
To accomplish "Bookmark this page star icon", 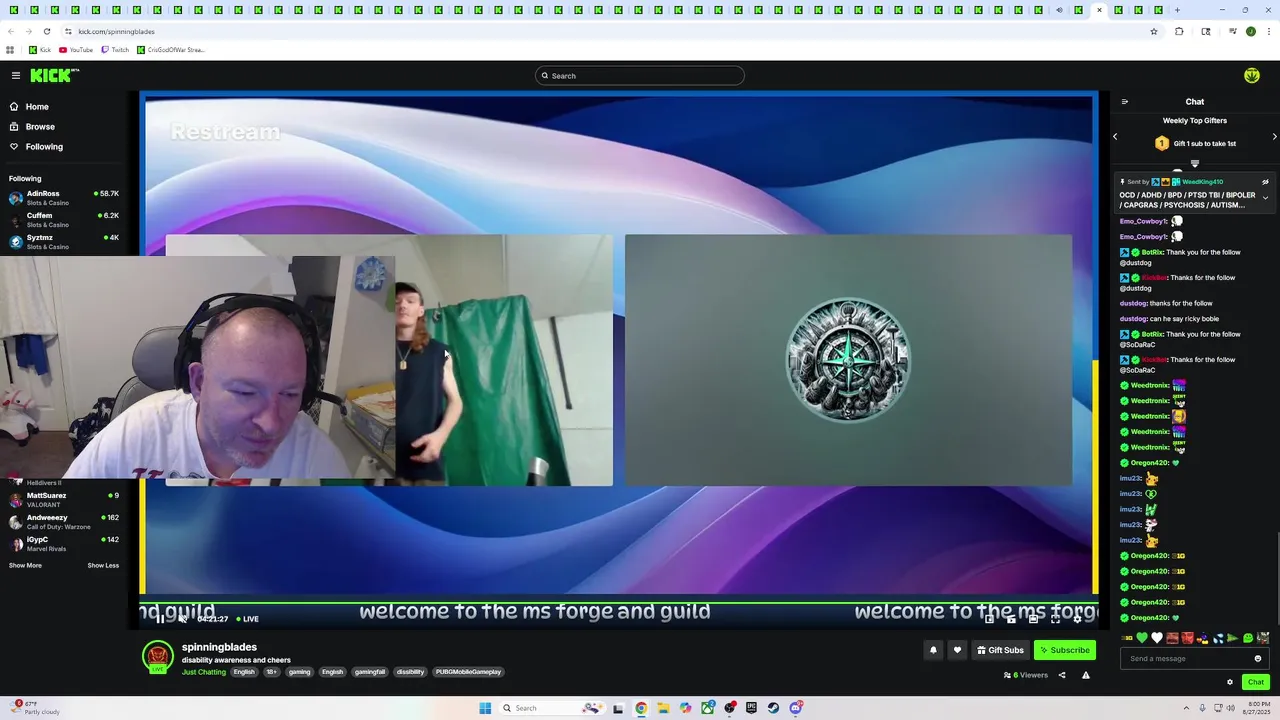I will click(1153, 31).
